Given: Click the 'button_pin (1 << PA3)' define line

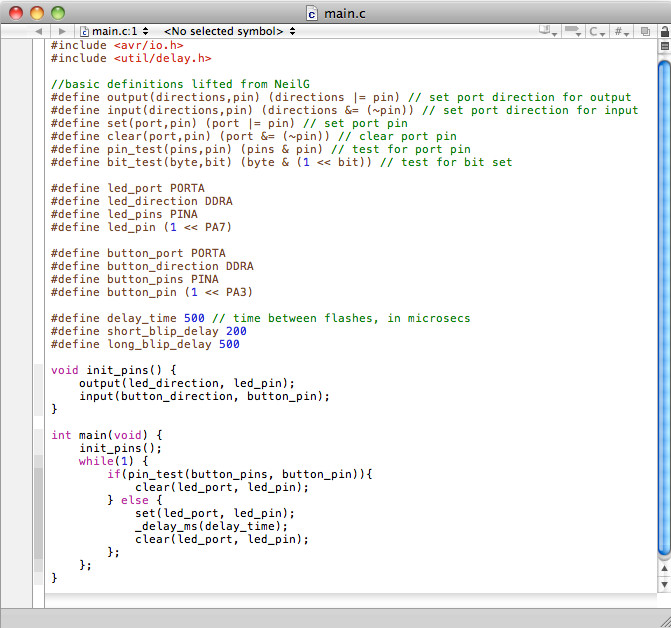Looking at the screenshot, I should click(x=152, y=292).
